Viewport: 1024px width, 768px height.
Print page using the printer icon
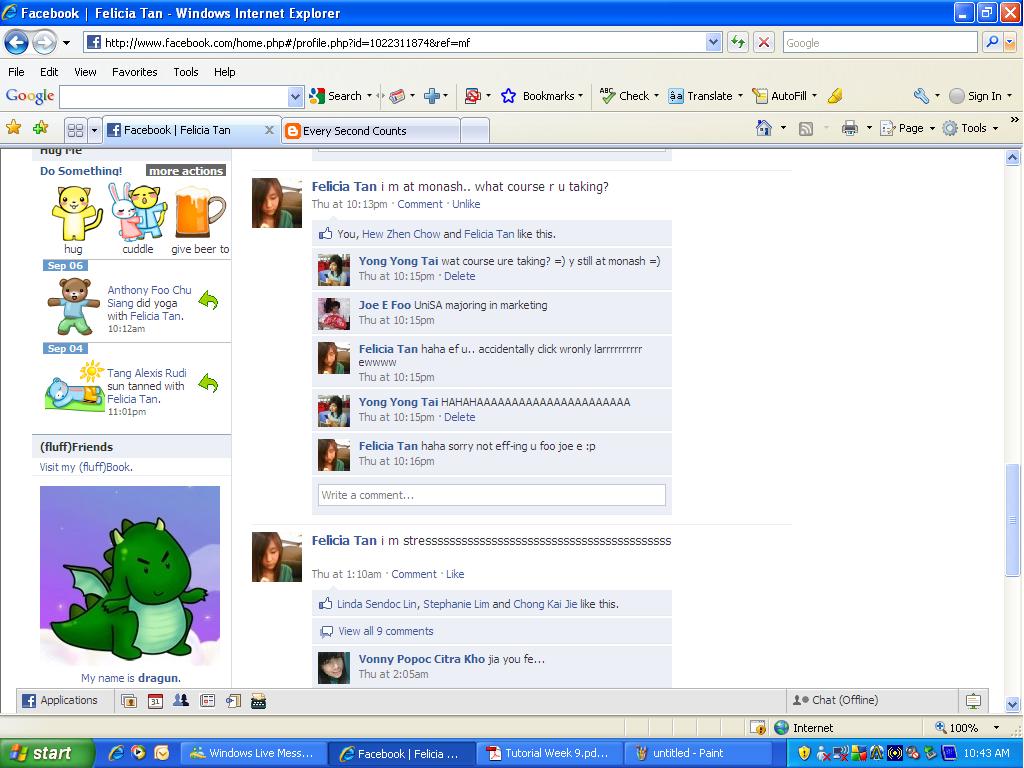(x=850, y=128)
